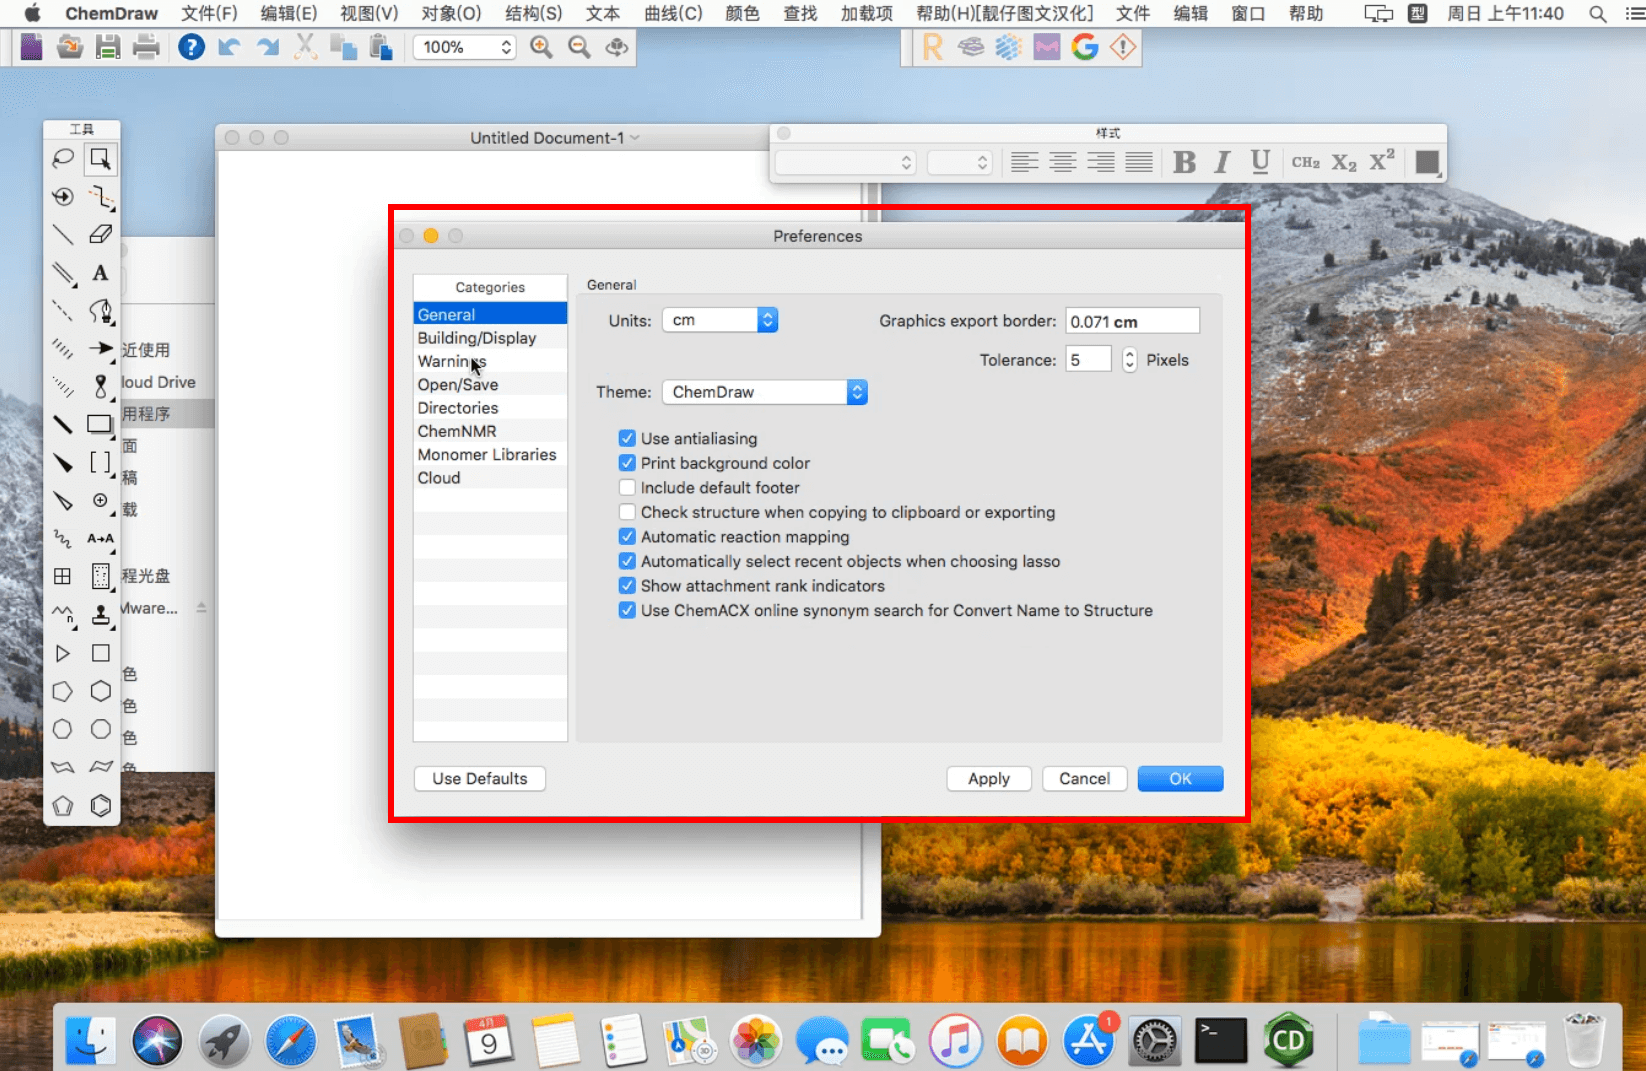The width and height of the screenshot is (1646, 1071).
Task: Select the Monomer Libraries category
Action: click(490, 455)
